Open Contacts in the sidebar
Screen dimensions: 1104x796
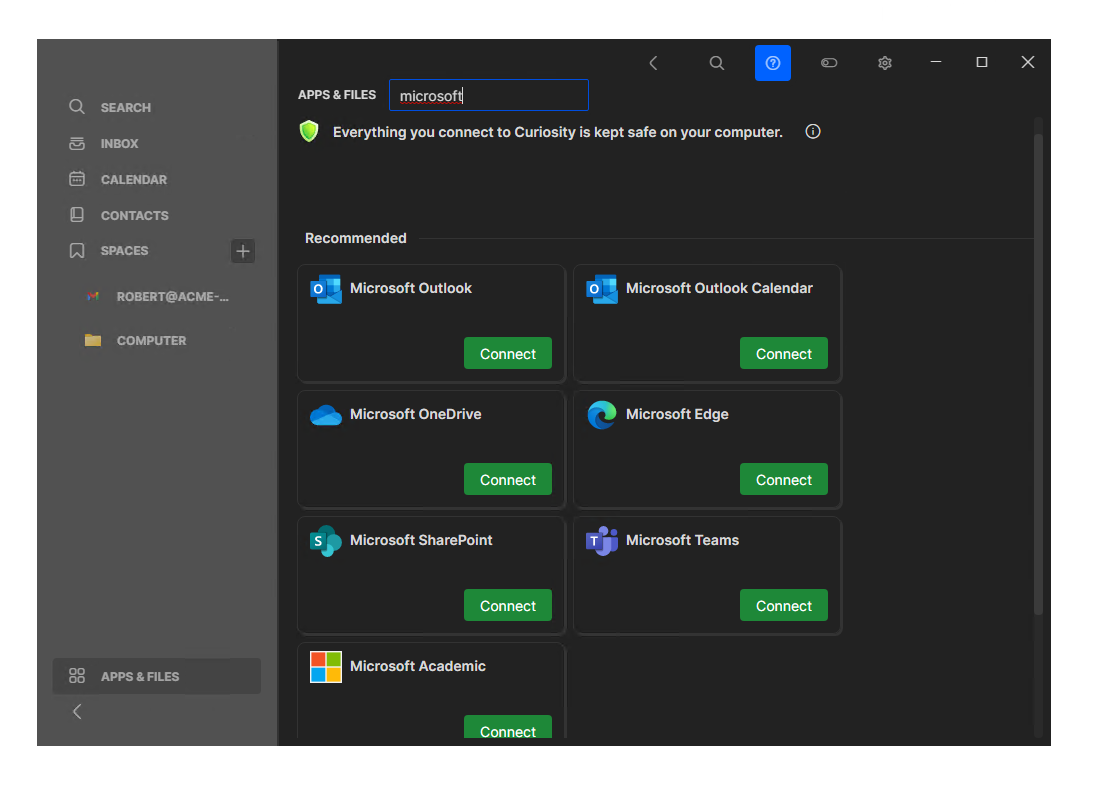tap(134, 215)
